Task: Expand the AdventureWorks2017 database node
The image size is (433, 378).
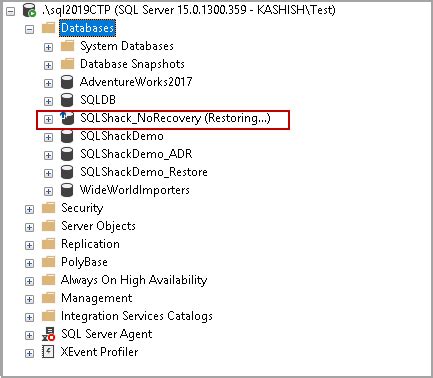Action: pyautogui.click(x=48, y=83)
